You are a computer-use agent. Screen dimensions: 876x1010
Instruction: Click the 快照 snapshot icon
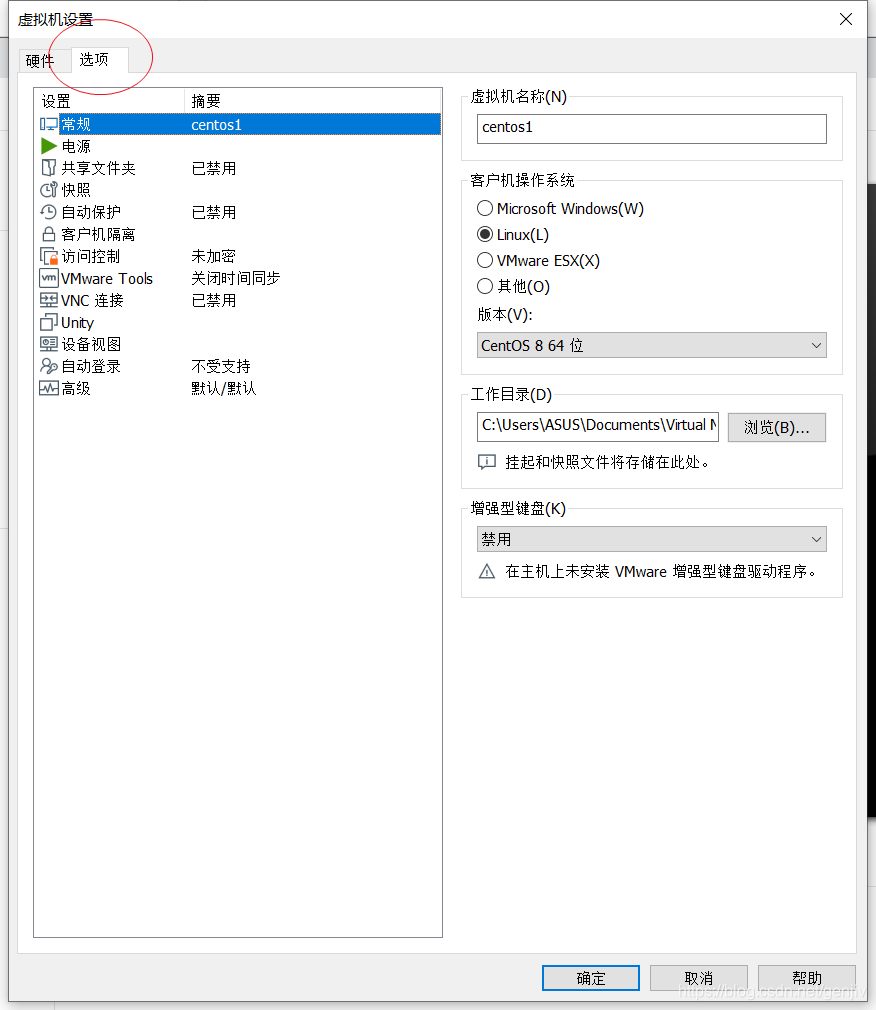[x=48, y=190]
